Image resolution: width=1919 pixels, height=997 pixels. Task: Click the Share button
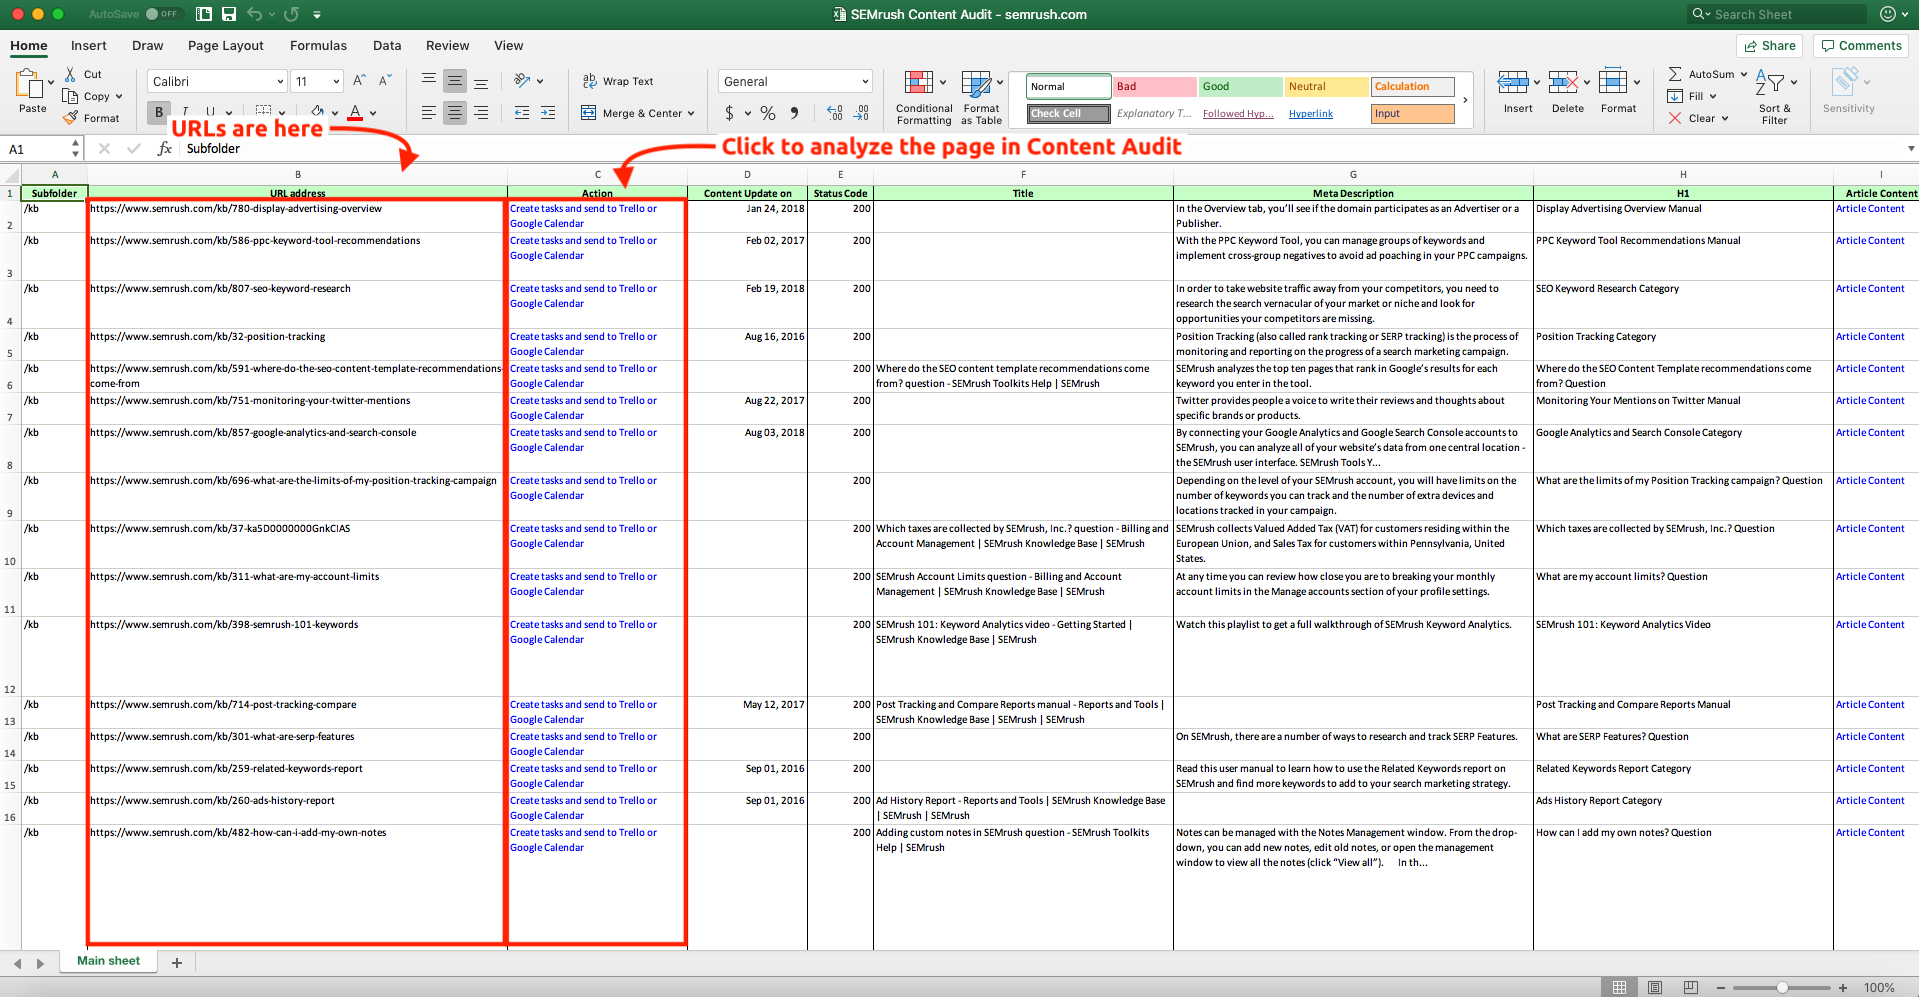click(1769, 45)
